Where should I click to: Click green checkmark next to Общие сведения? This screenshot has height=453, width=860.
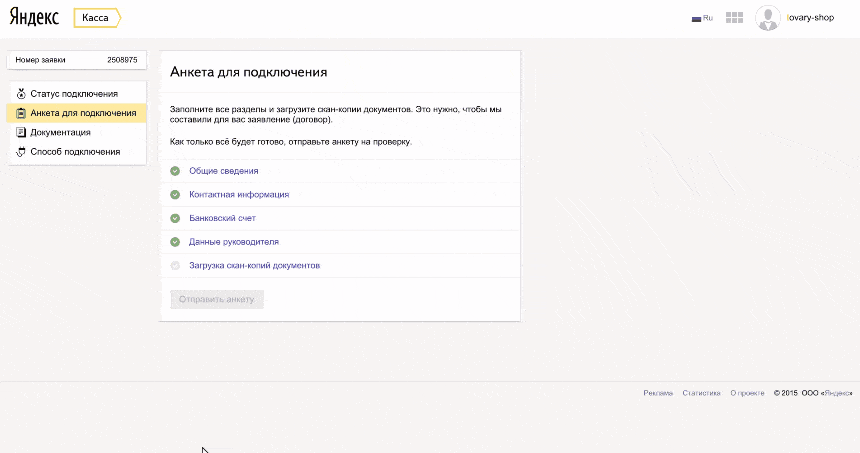pyautogui.click(x=175, y=171)
